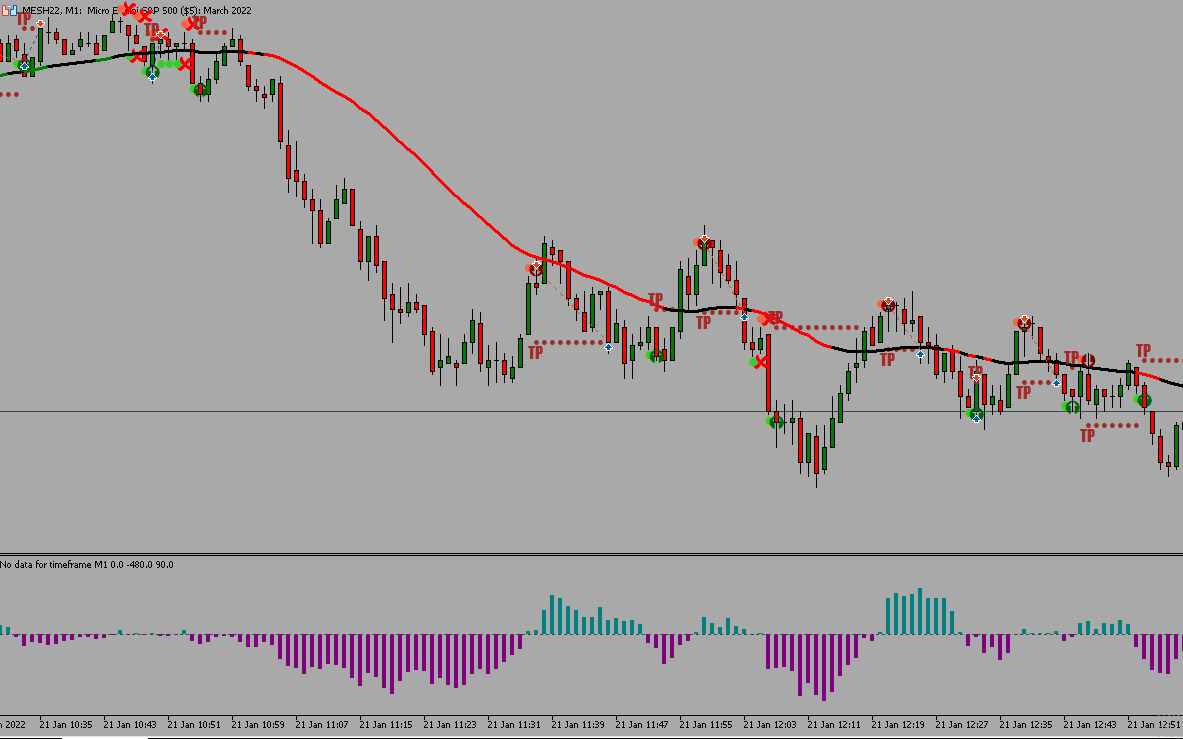Click the '21 Jan 10:59' time label
The width and height of the screenshot is (1183, 739).
click(x=258, y=725)
